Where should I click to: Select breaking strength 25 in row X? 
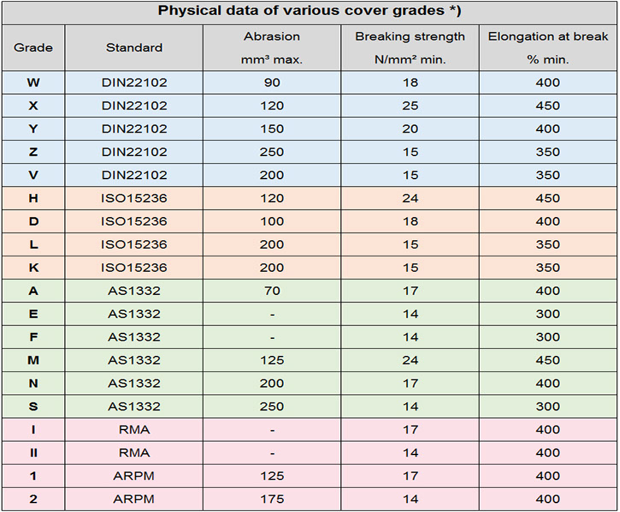coord(410,105)
